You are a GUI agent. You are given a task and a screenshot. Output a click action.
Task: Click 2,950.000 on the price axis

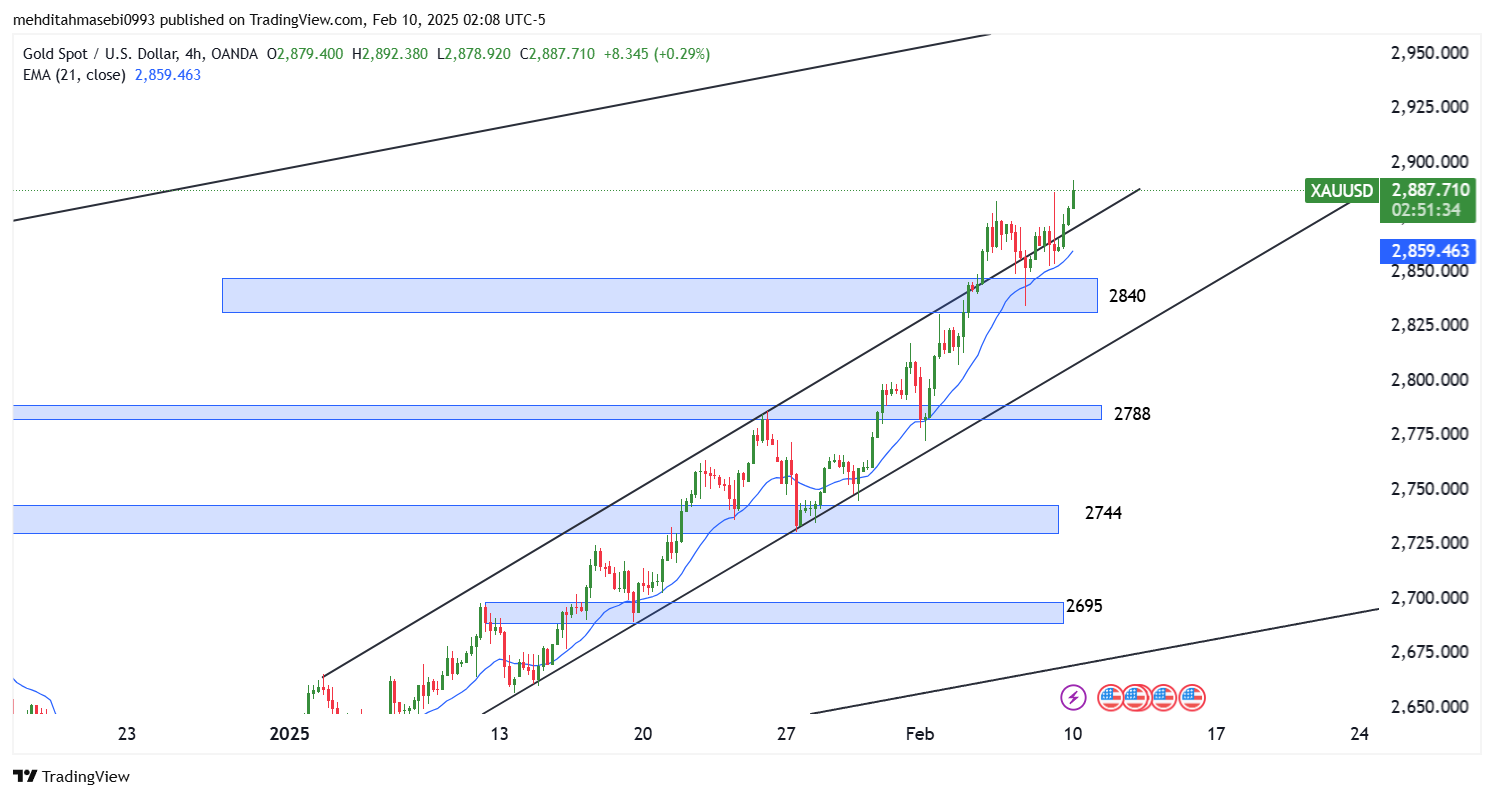1430,53
